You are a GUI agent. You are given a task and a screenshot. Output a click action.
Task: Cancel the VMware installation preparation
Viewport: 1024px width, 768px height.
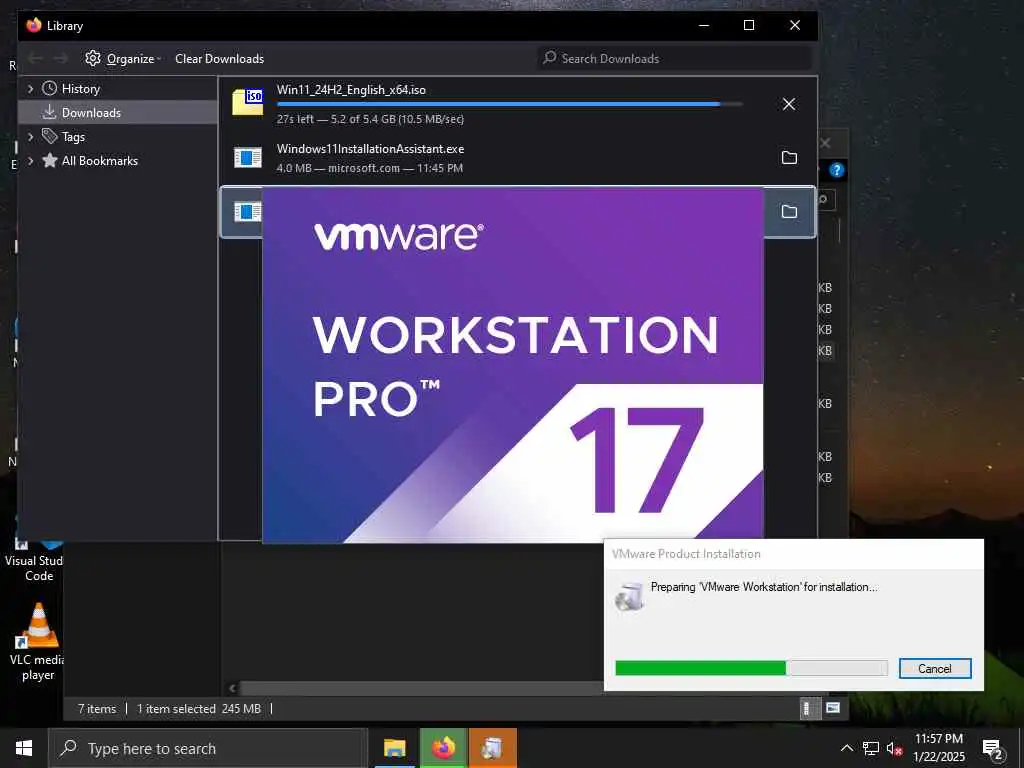click(935, 668)
